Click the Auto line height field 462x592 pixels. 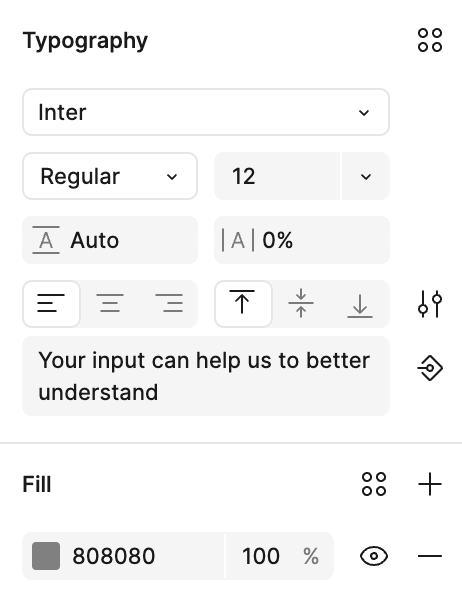[x=110, y=240]
